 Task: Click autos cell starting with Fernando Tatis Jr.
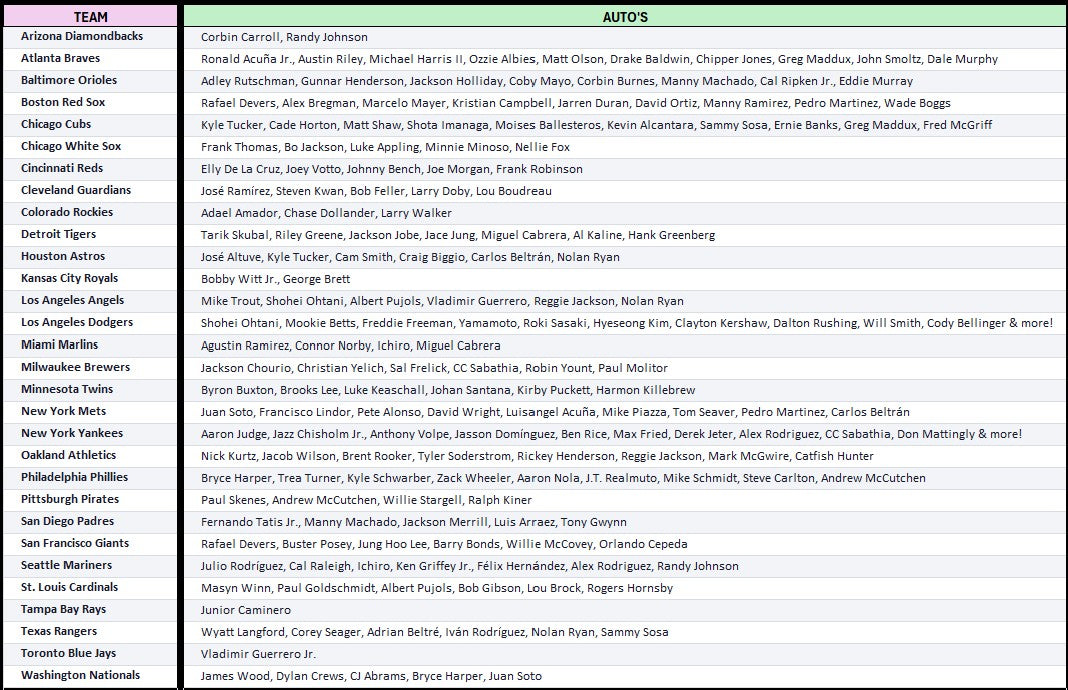point(625,522)
